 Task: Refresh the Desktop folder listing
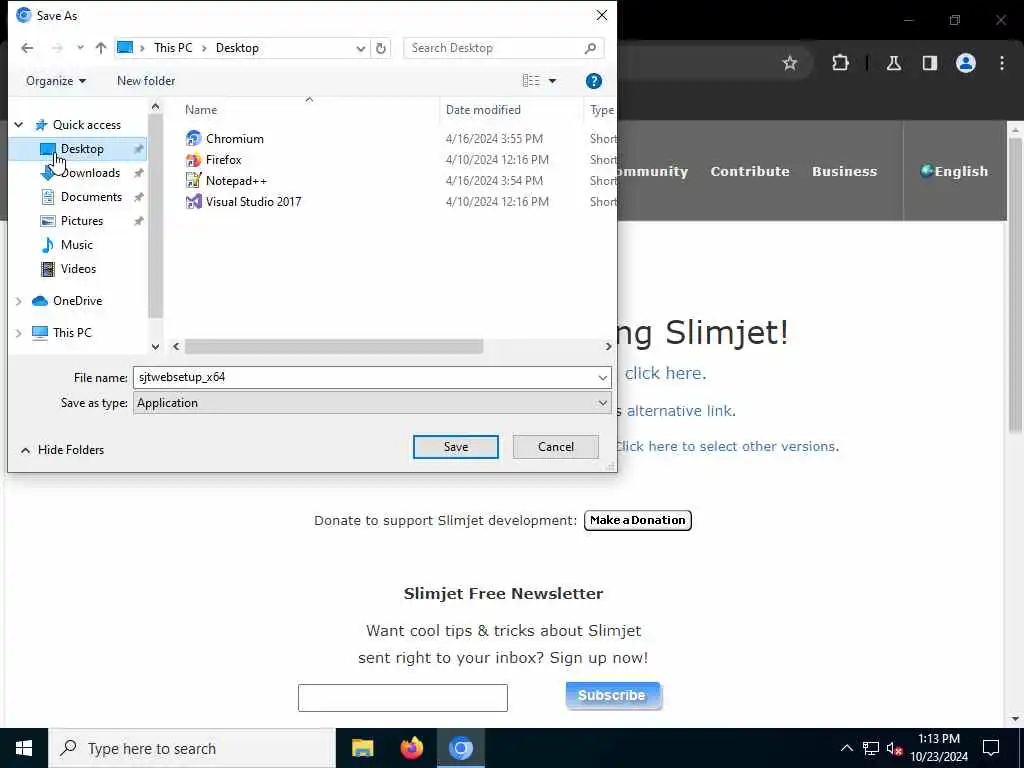click(x=381, y=48)
